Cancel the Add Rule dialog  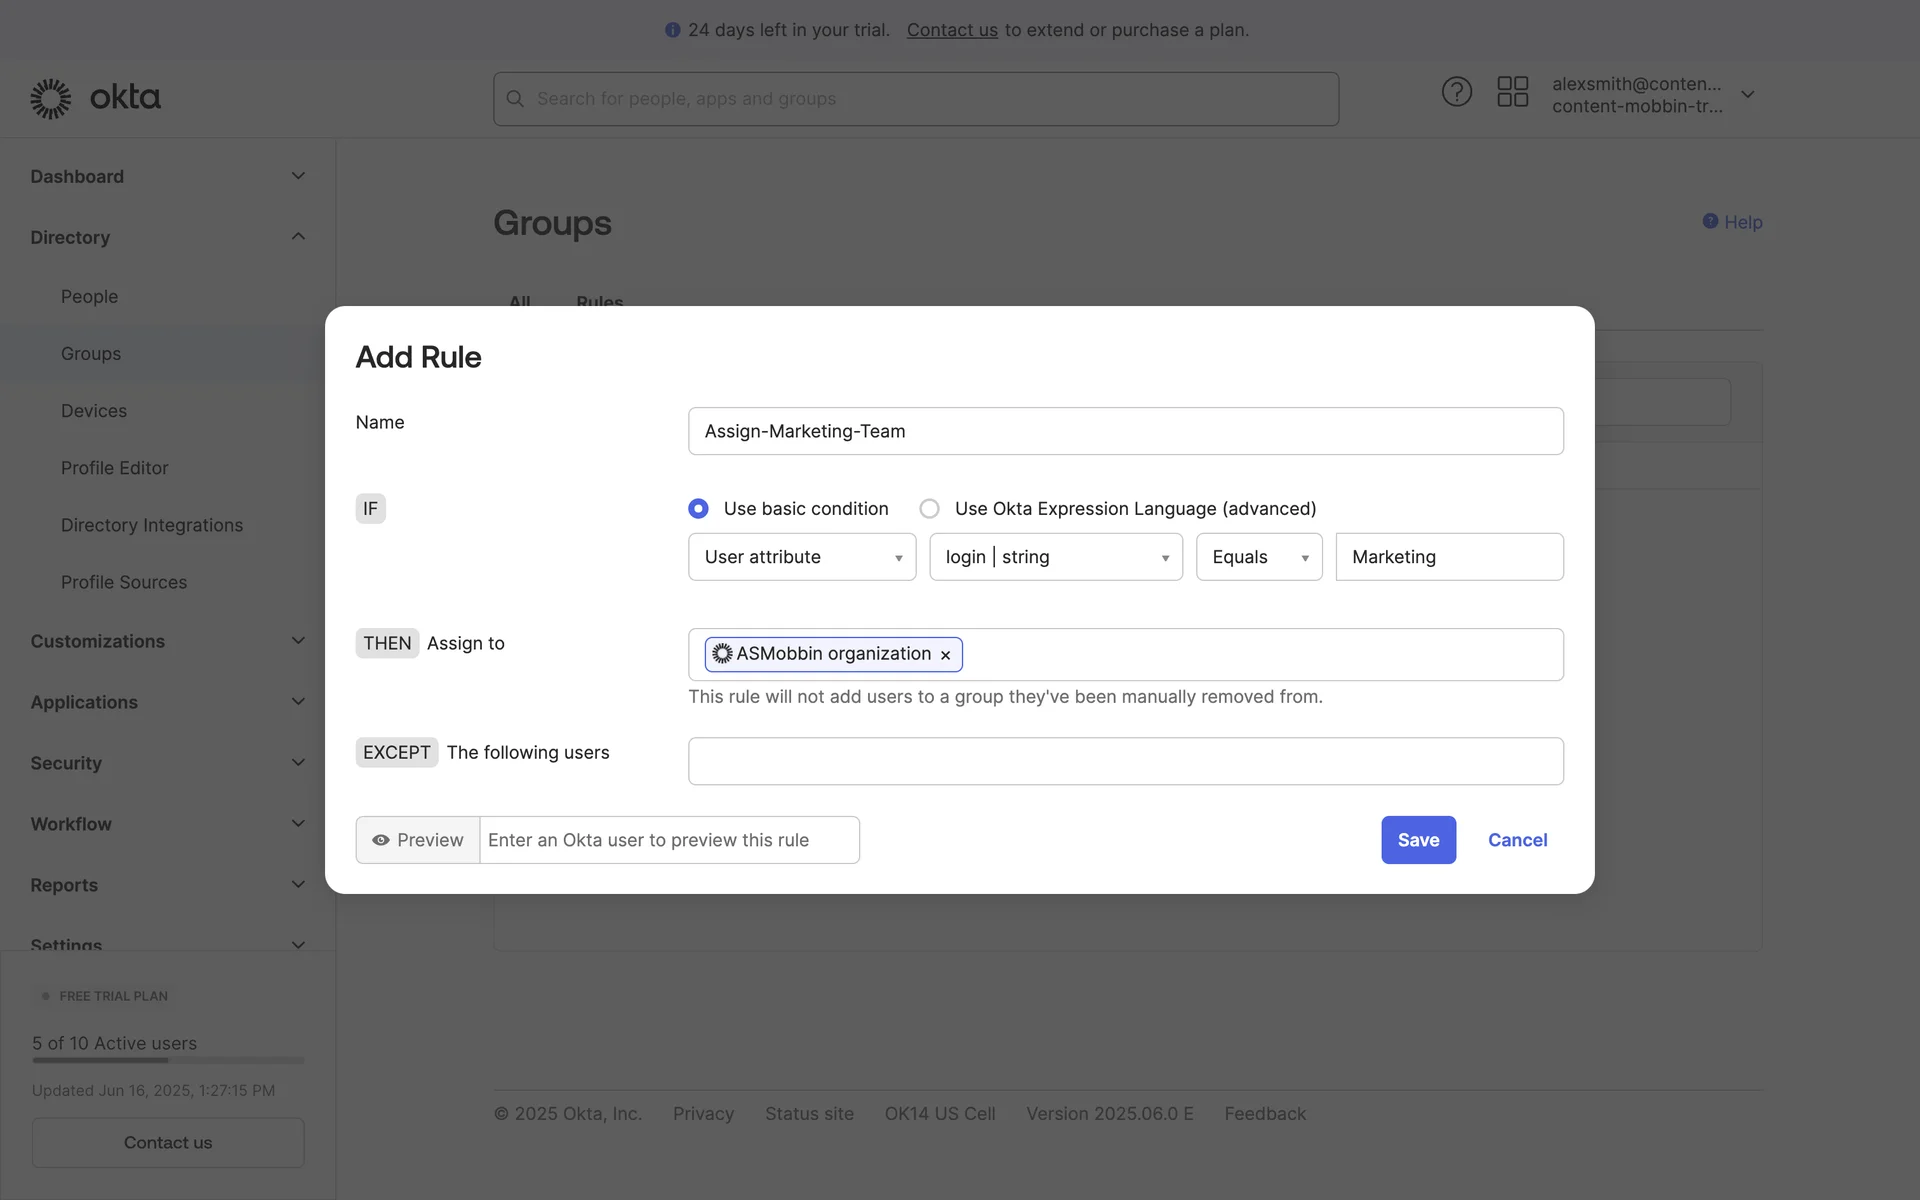pyautogui.click(x=1517, y=840)
